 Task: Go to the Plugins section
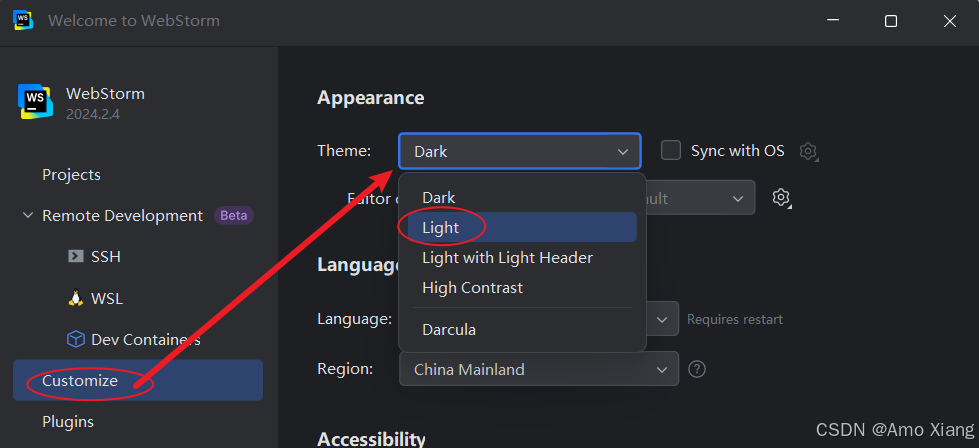point(68,422)
